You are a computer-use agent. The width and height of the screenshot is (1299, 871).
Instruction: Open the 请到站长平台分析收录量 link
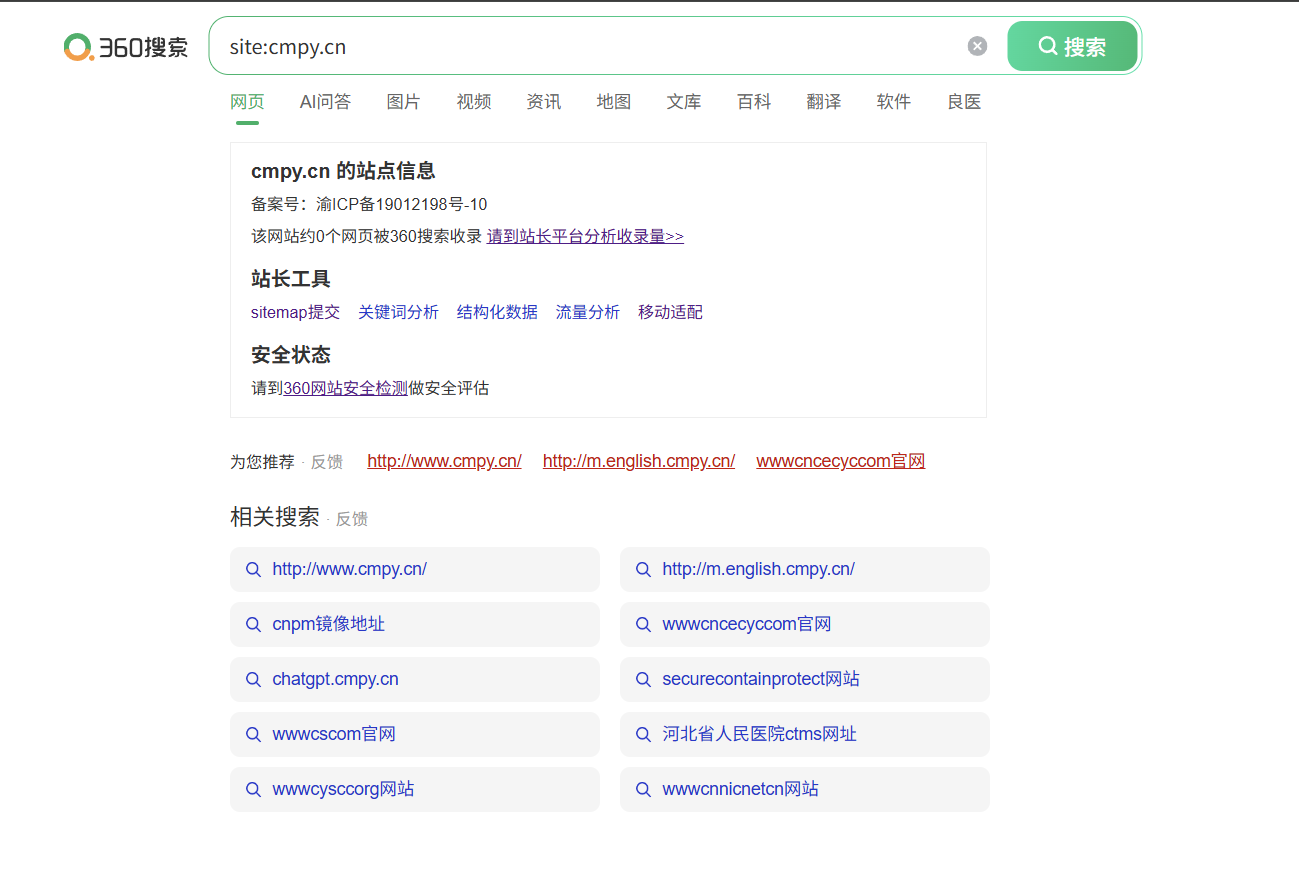(x=585, y=236)
